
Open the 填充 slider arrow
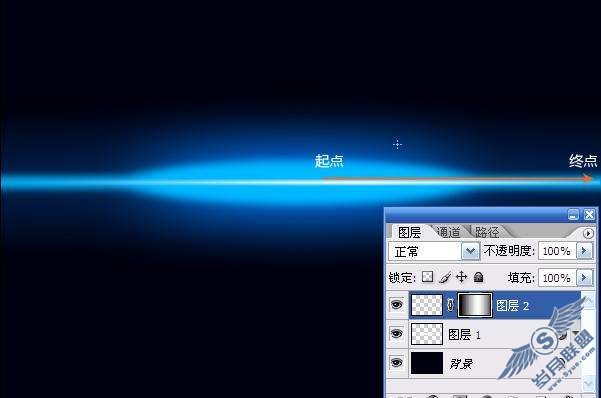point(585,277)
